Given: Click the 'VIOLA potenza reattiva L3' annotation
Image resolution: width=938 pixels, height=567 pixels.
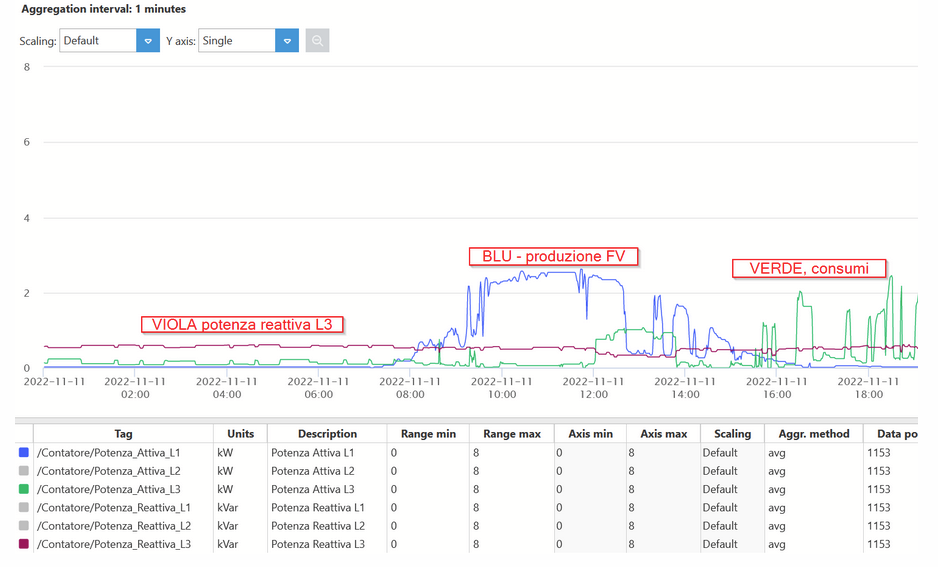Looking at the screenshot, I should (x=242, y=324).
